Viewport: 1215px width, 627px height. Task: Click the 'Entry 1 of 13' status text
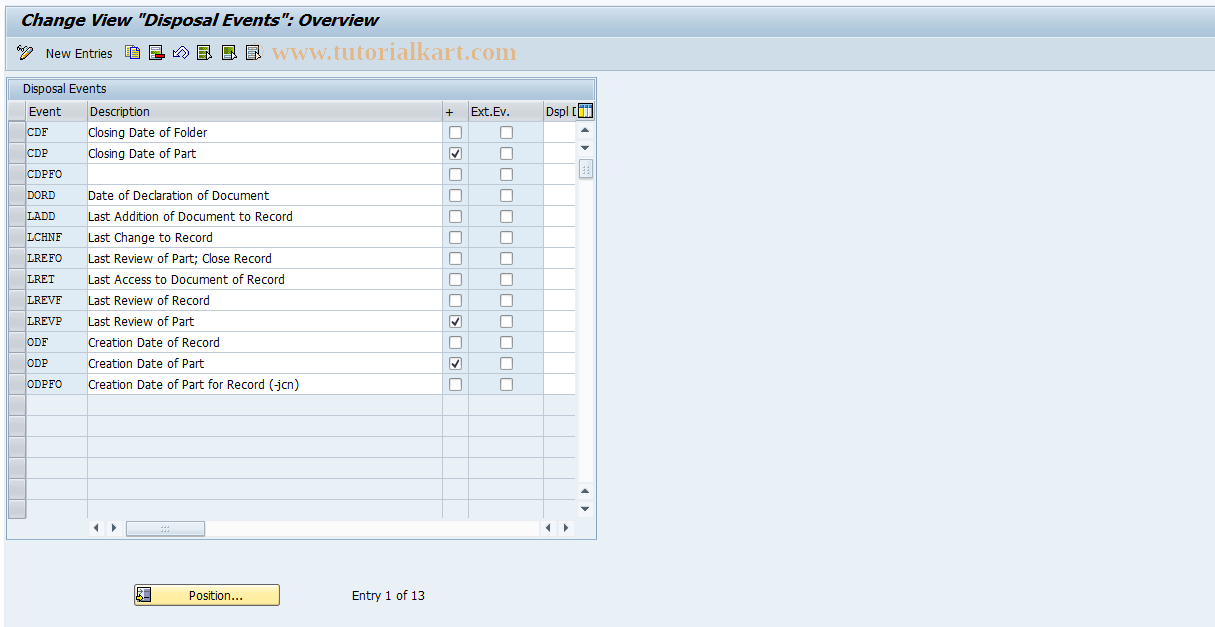[388, 595]
